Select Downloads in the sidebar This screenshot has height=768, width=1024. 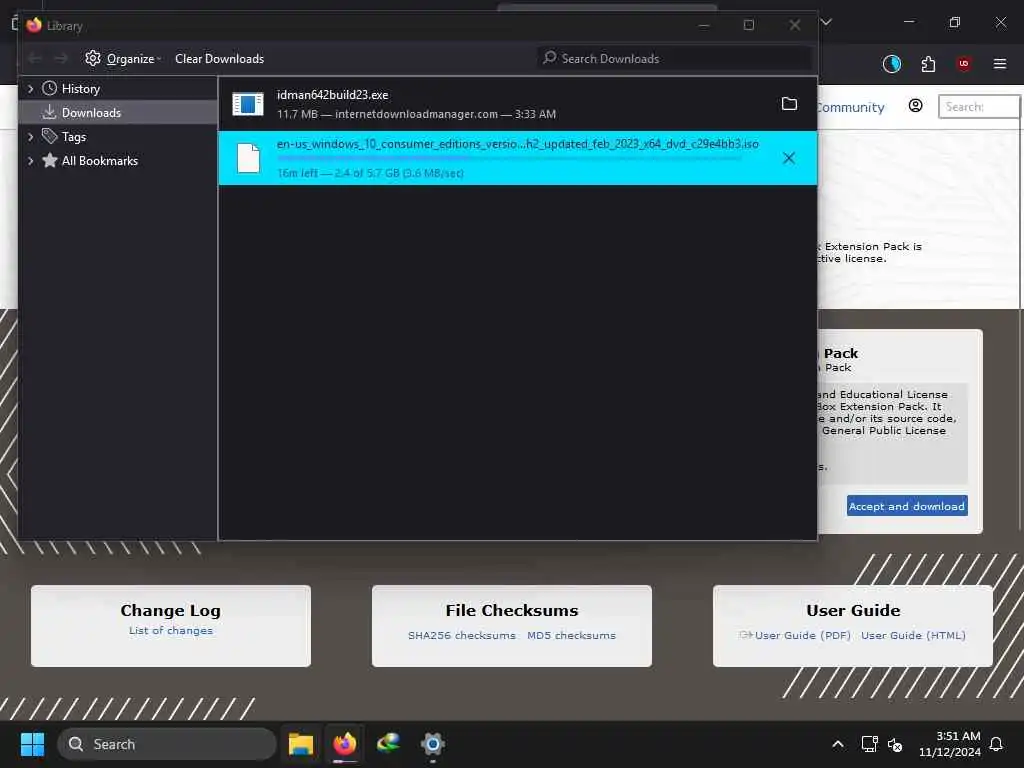[118, 113]
